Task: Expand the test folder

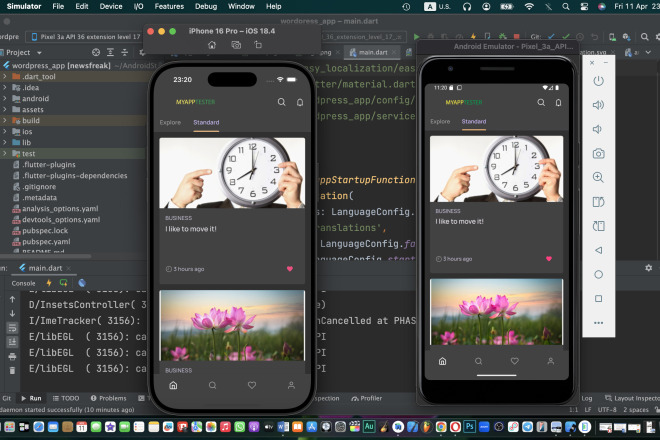Action: coord(5,153)
